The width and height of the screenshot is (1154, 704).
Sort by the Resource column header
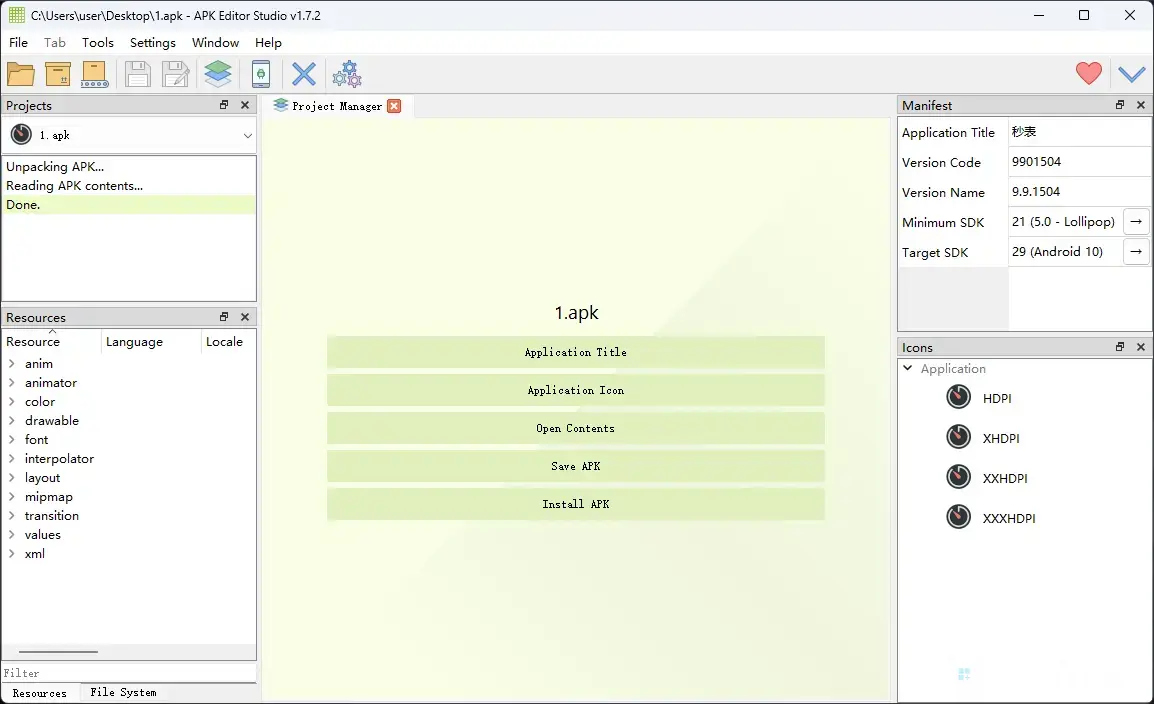pos(52,341)
